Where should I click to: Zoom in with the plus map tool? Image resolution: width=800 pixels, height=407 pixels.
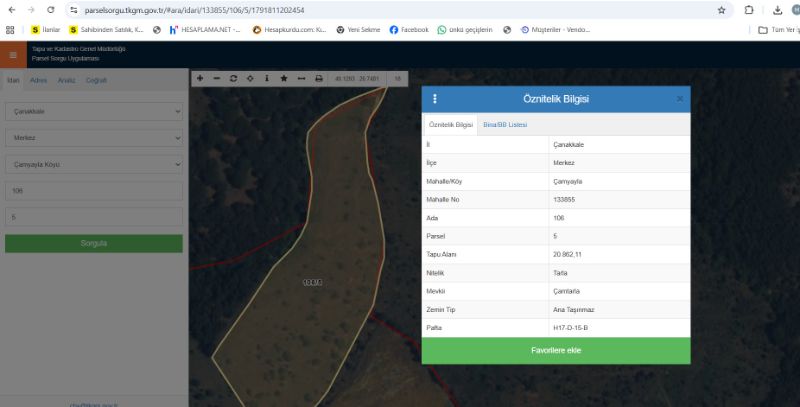(200, 79)
